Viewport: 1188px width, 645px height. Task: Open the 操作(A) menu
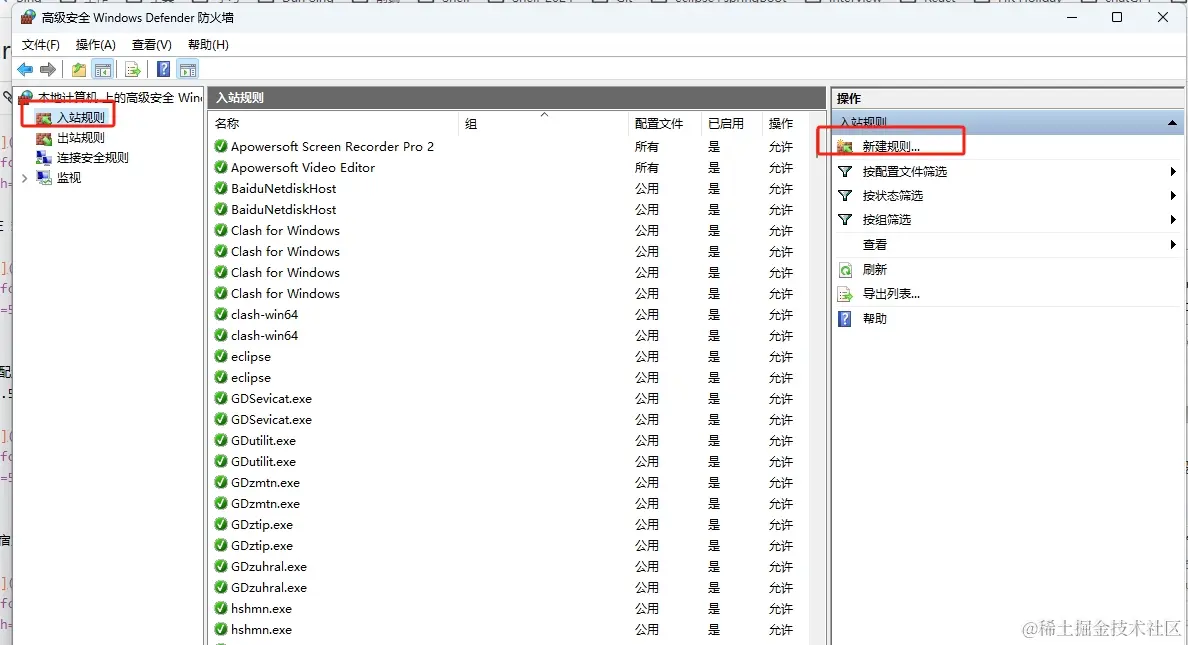(95, 45)
